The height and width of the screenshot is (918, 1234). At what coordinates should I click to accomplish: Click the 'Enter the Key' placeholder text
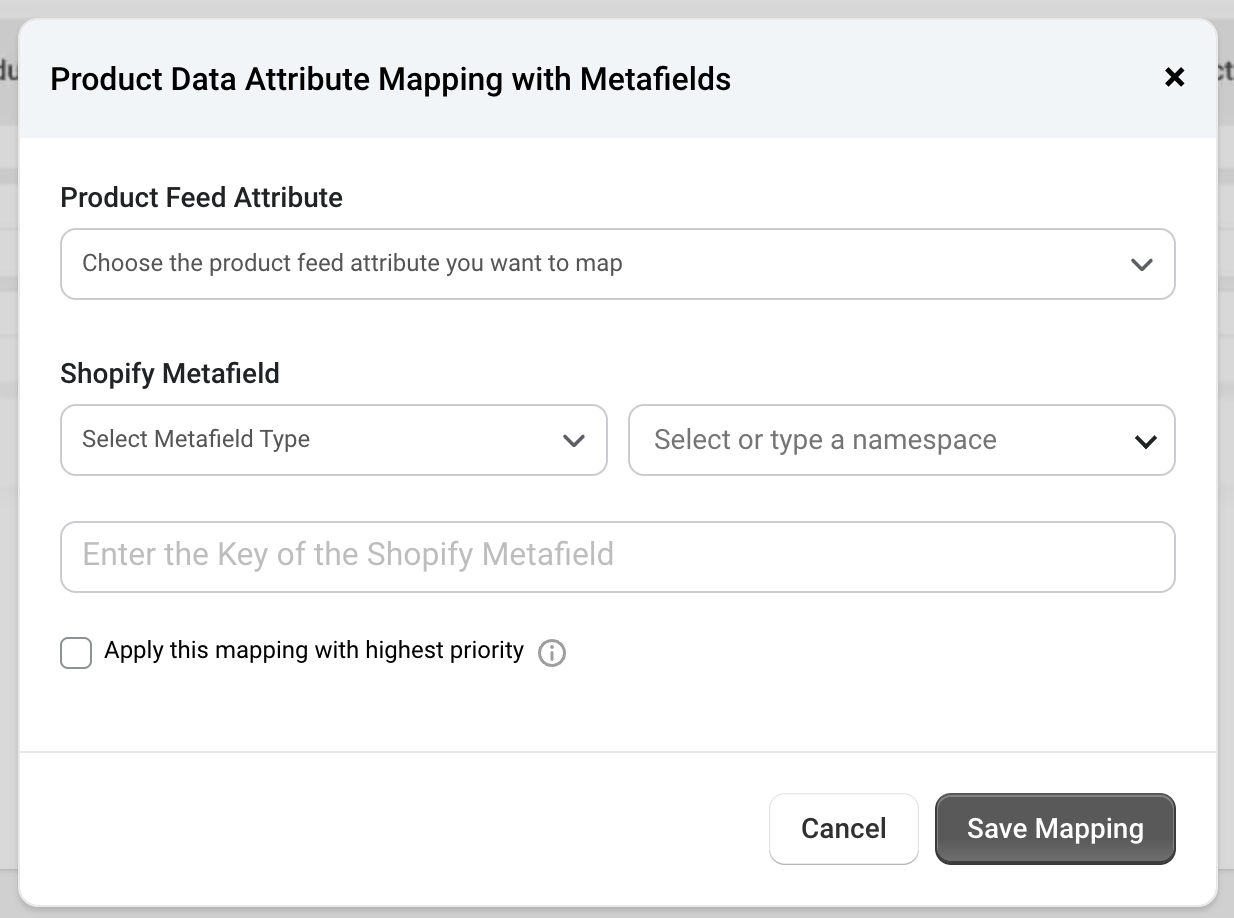click(x=348, y=555)
